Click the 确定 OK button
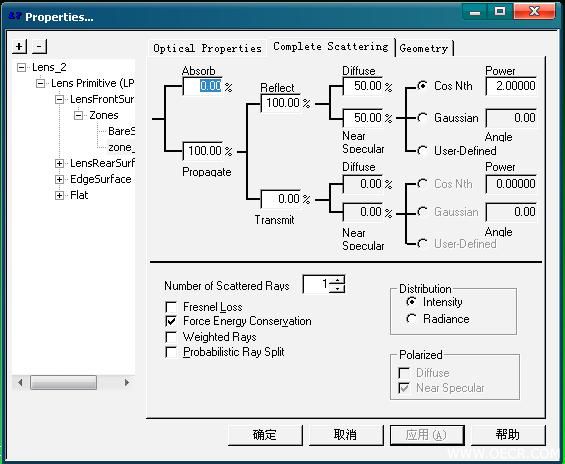This screenshot has height=464, width=565. [x=265, y=435]
